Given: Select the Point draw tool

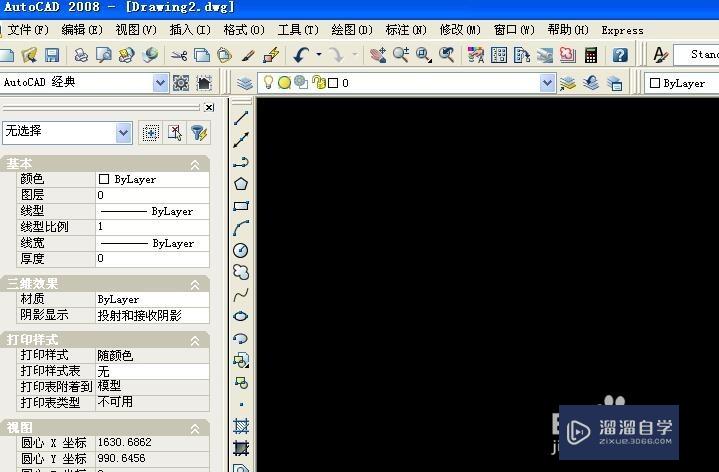Looking at the screenshot, I should pyautogui.click(x=241, y=404).
